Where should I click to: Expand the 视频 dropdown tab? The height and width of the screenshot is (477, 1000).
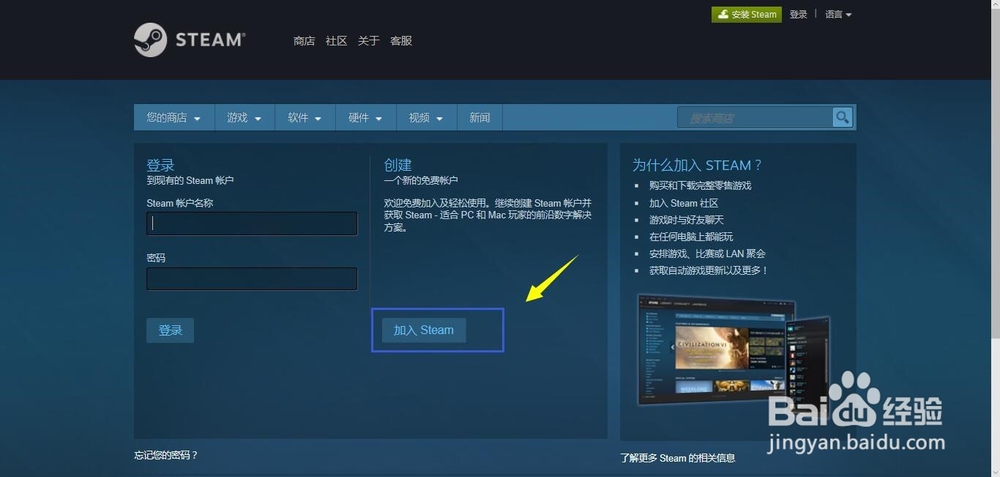[x=427, y=117]
